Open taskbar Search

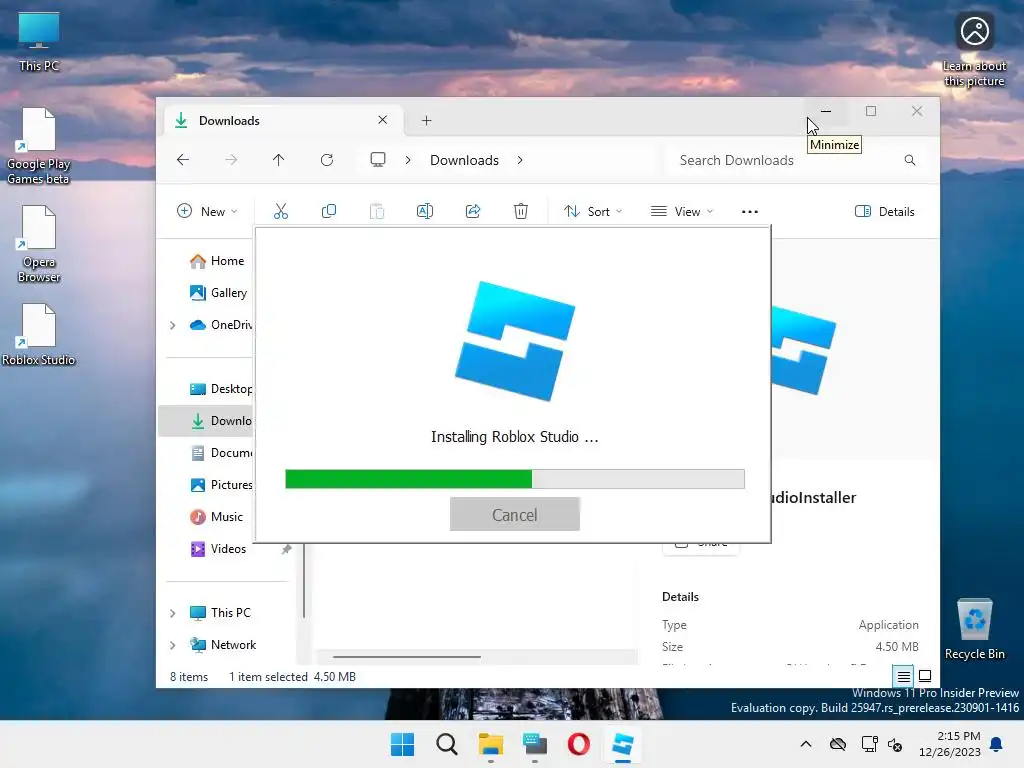[447, 744]
